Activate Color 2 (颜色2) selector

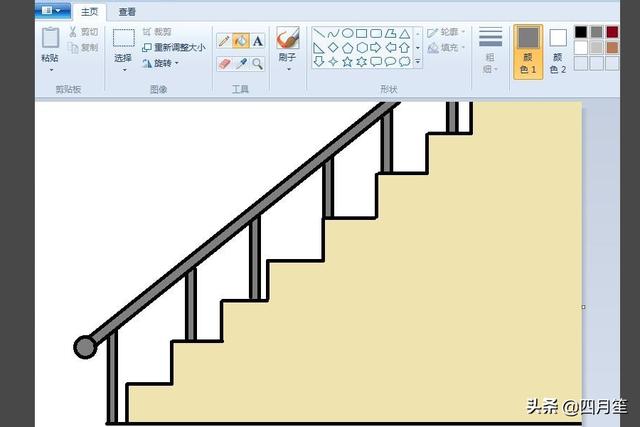click(x=558, y=51)
